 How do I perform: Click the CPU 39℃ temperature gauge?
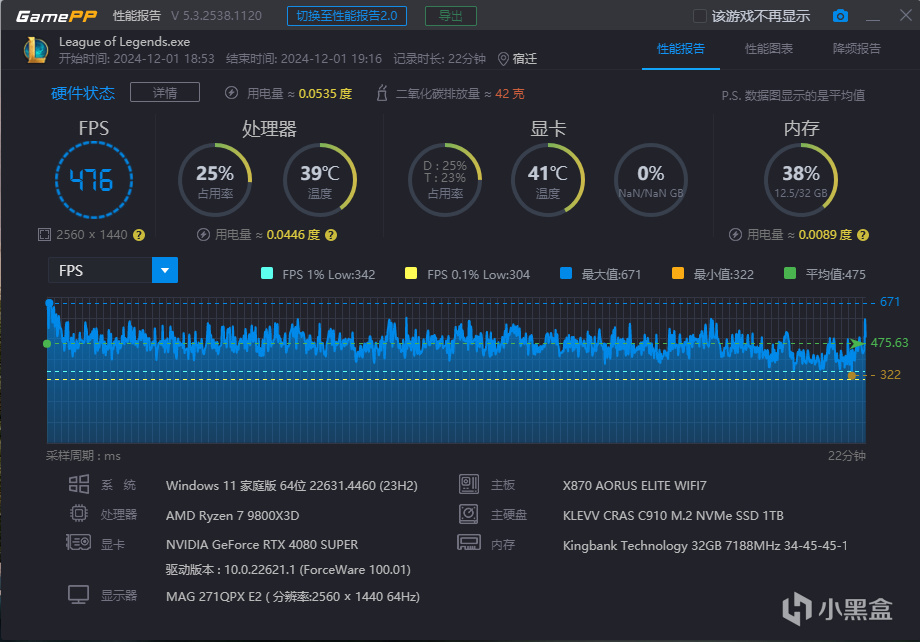[x=320, y=180]
